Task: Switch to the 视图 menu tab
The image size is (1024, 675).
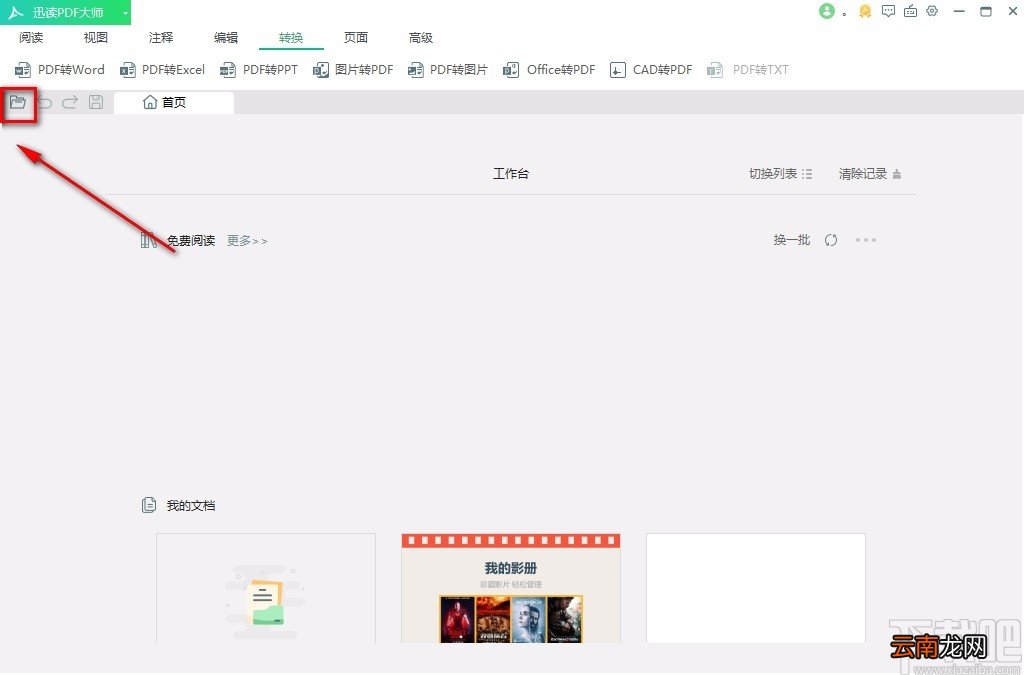Action: (x=96, y=38)
